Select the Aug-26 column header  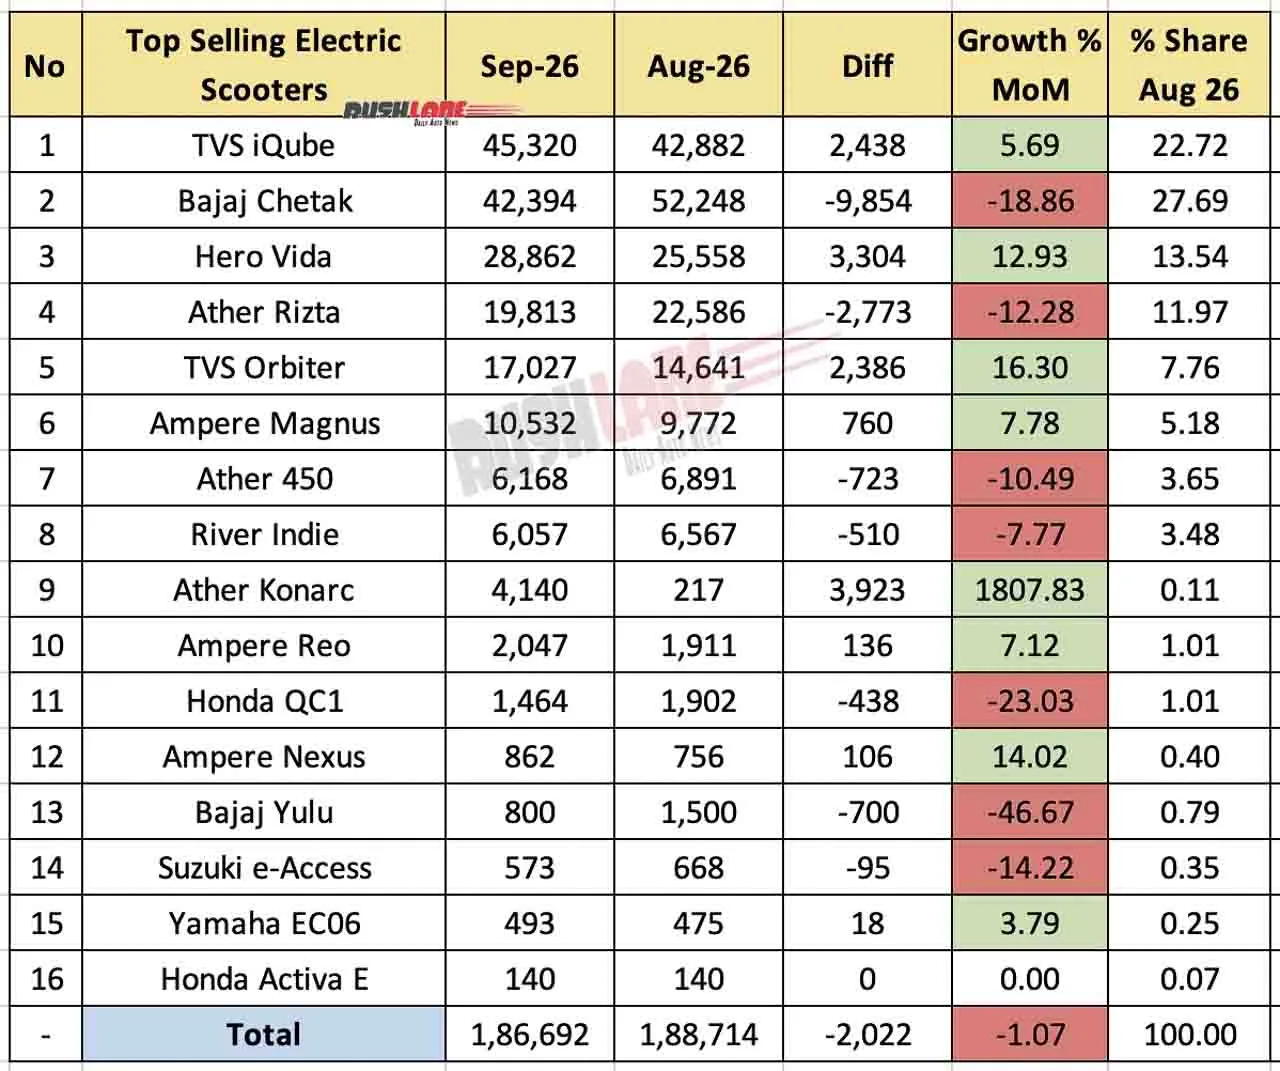698,66
